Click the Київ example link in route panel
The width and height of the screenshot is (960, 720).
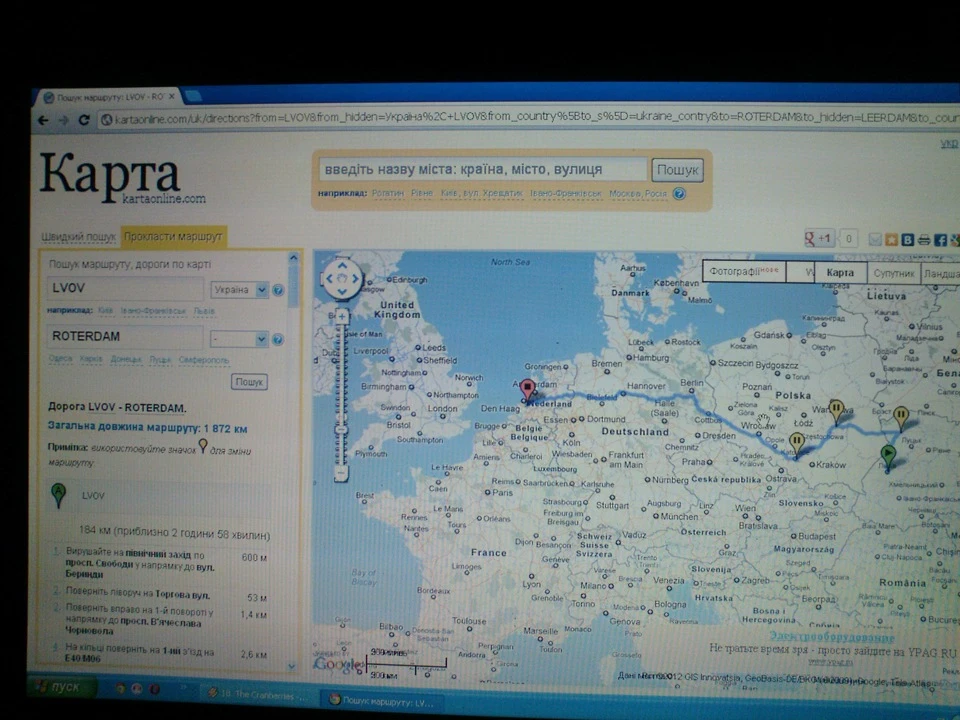(x=105, y=311)
